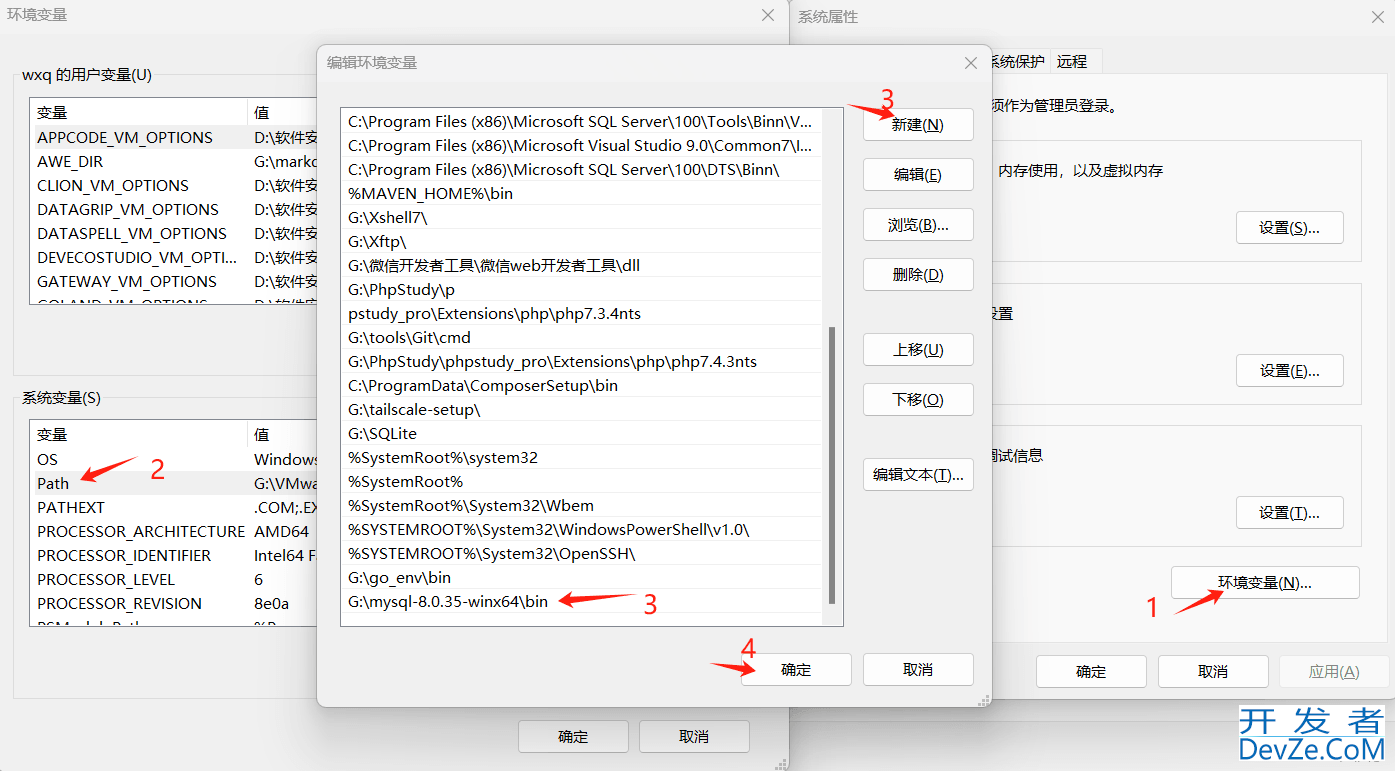
Task: Select the php7.3.4nts path entry
Action: pos(582,314)
